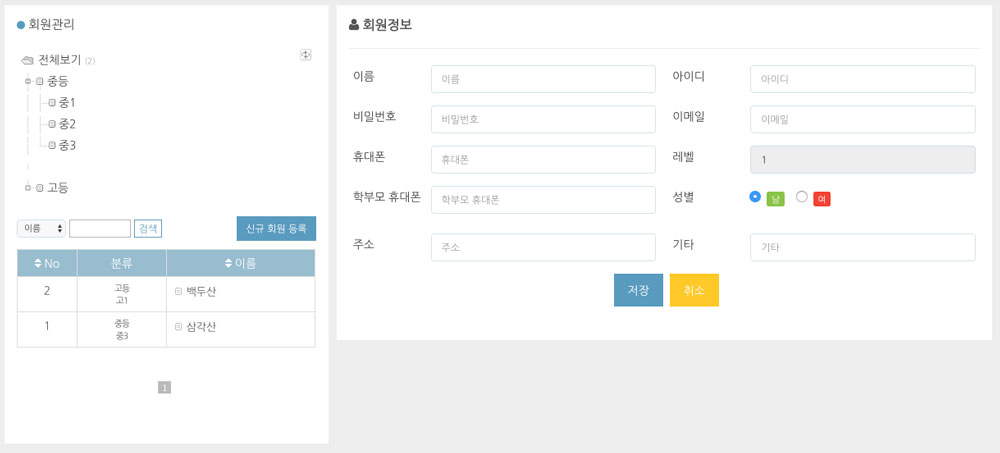Click the folder icon next to 전체보기

27,61
